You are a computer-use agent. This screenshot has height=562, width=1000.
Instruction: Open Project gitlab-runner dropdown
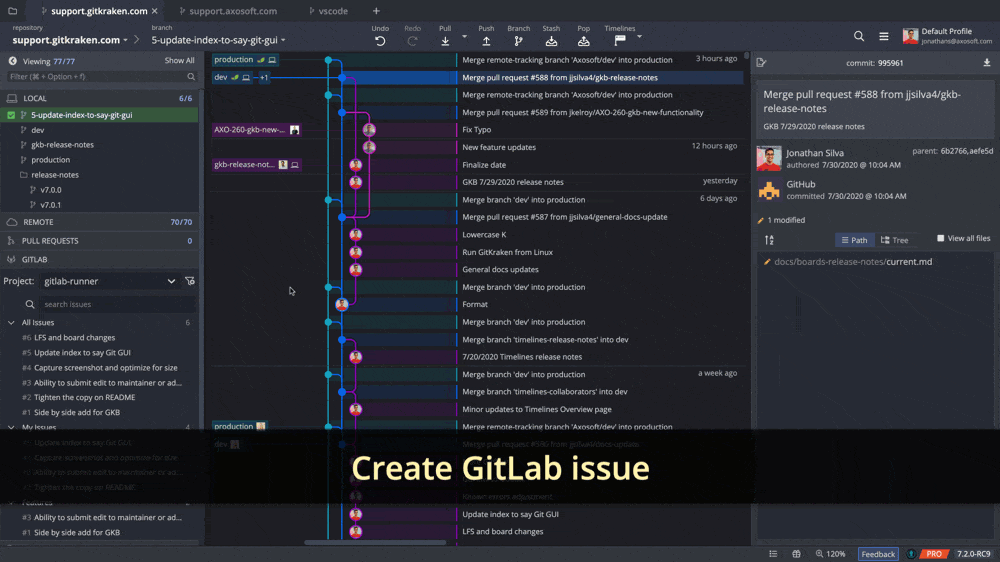coord(109,281)
